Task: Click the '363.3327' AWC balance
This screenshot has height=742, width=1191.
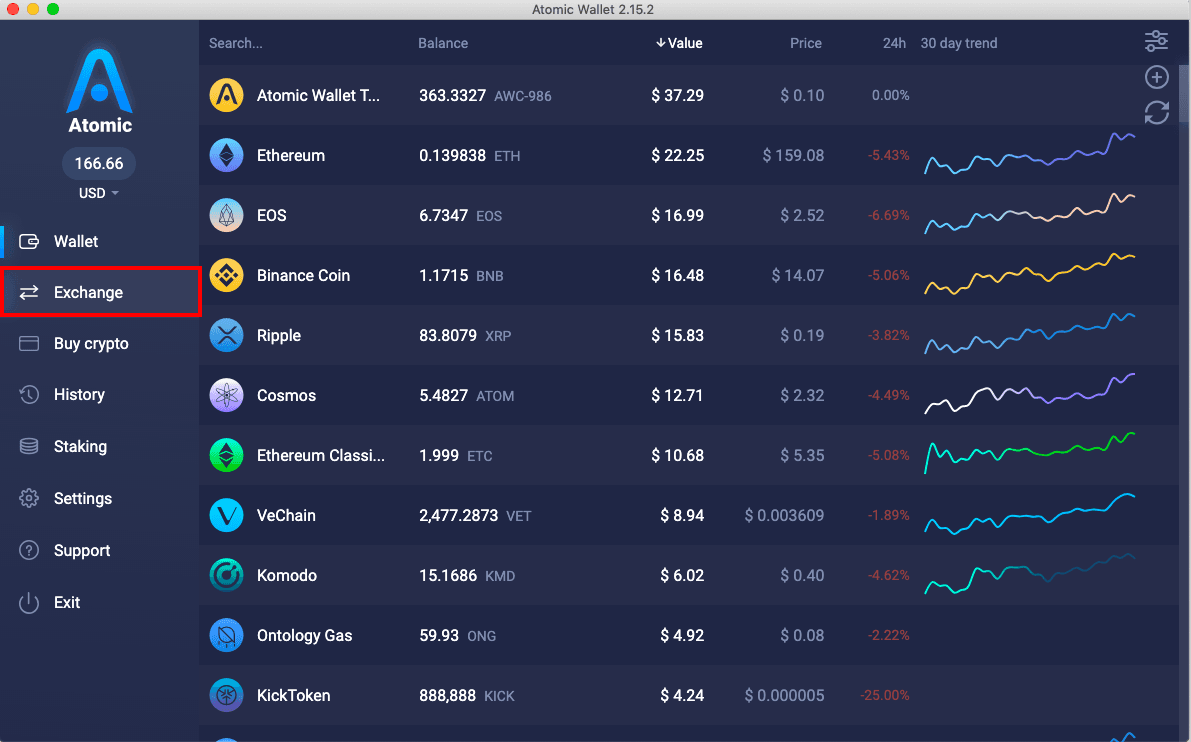Action: click(x=453, y=96)
